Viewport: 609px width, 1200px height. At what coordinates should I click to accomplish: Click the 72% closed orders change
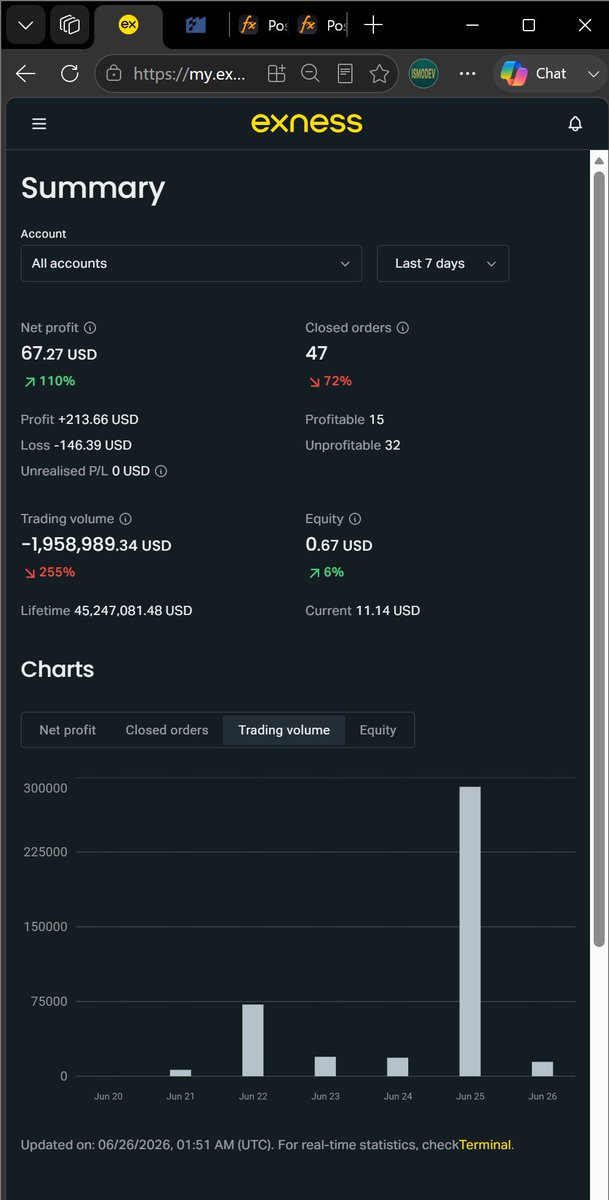329,381
